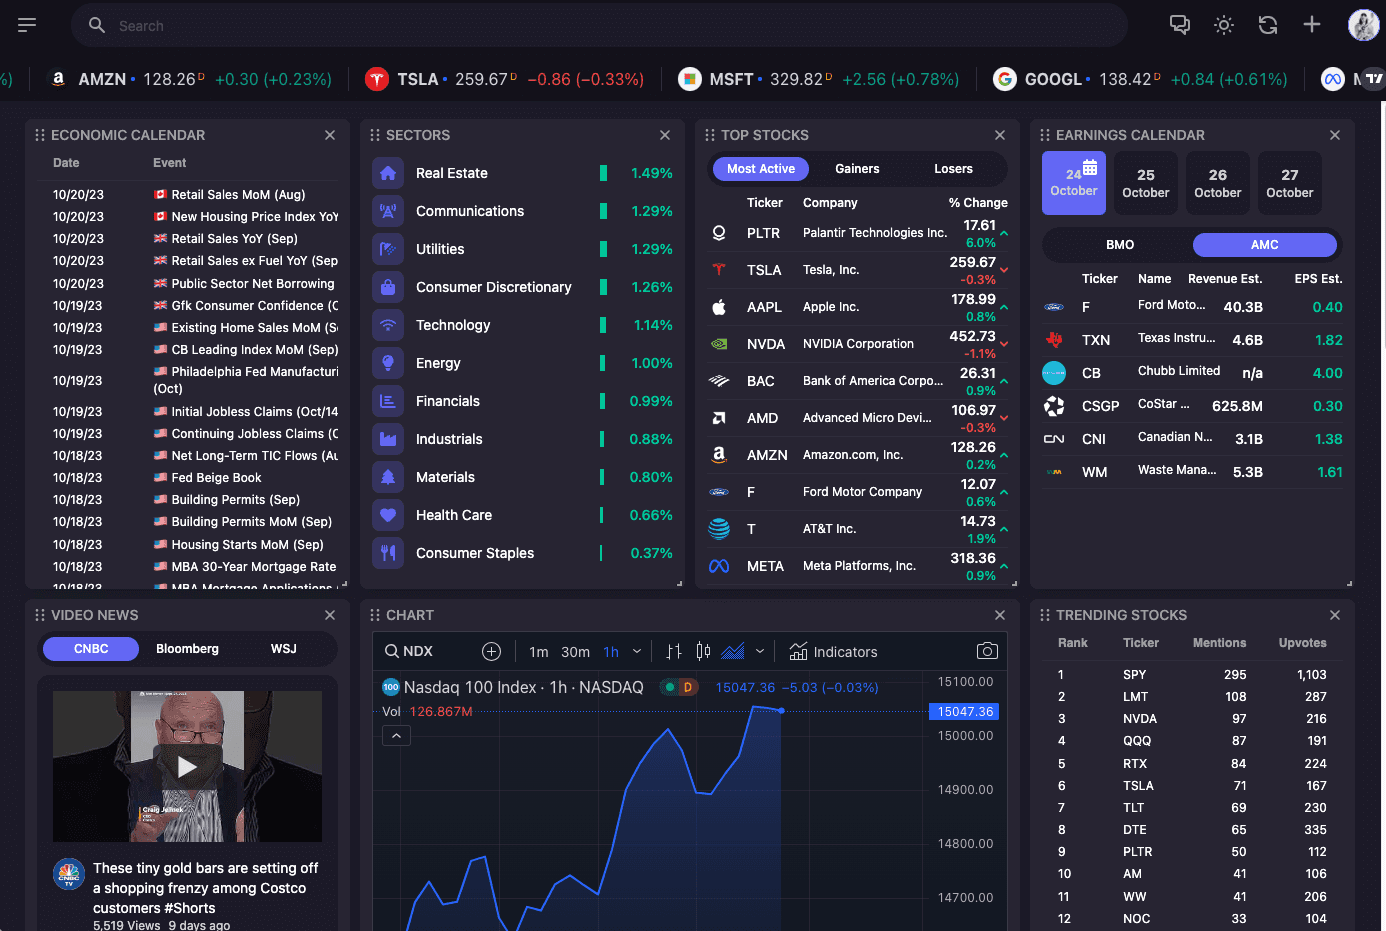Screen dimensions: 1386x931
Task: Click the Materials sector icon
Action: tap(388, 477)
